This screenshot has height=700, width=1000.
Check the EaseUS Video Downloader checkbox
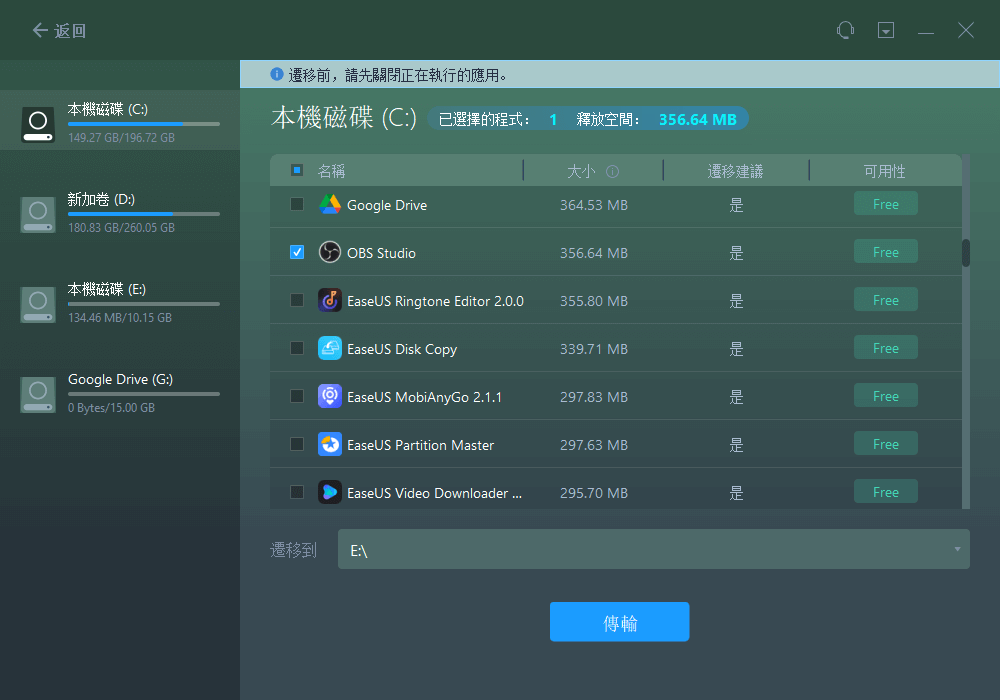(x=297, y=492)
